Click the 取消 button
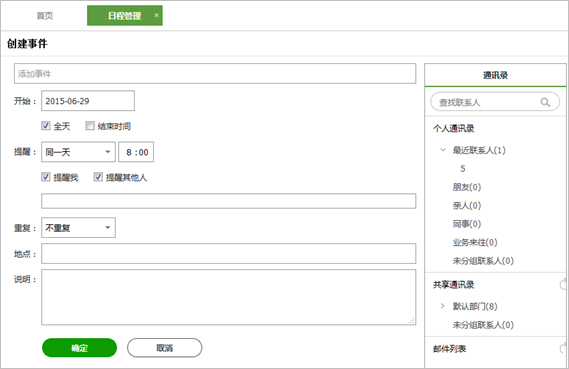This screenshot has height=369, width=569. [x=164, y=348]
